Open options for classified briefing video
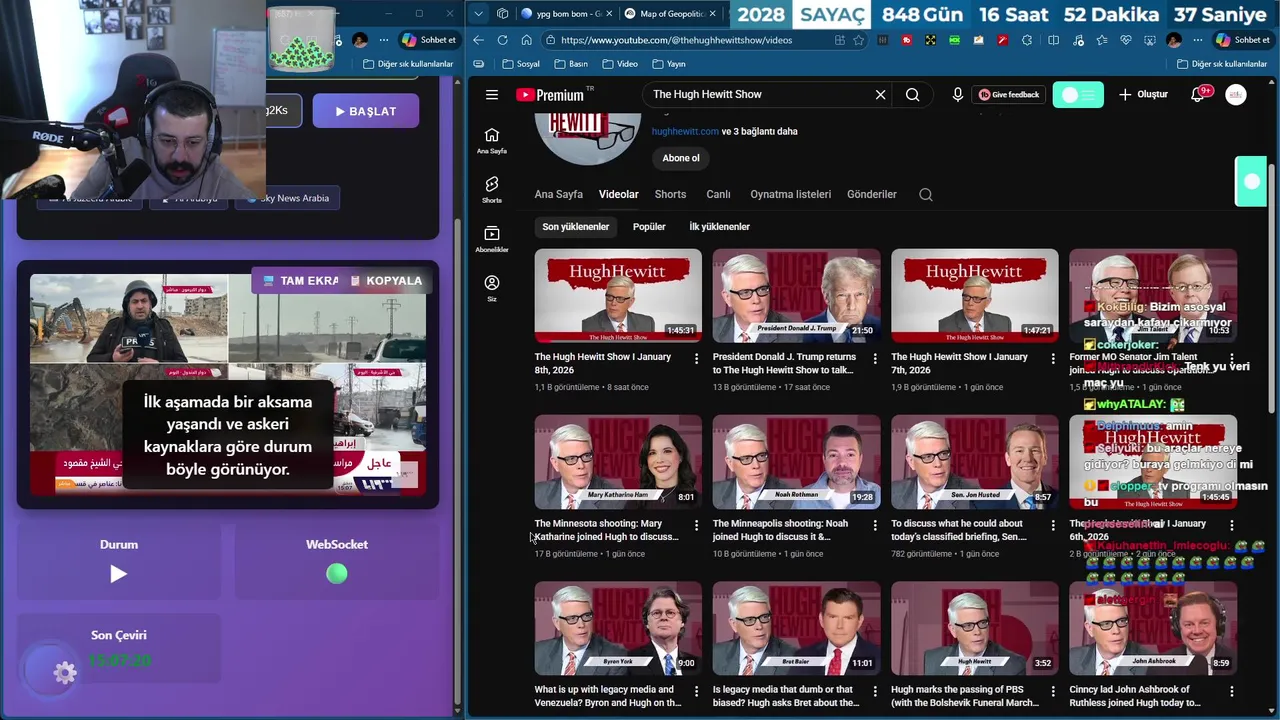The width and height of the screenshot is (1280, 720). tap(1053, 525)
